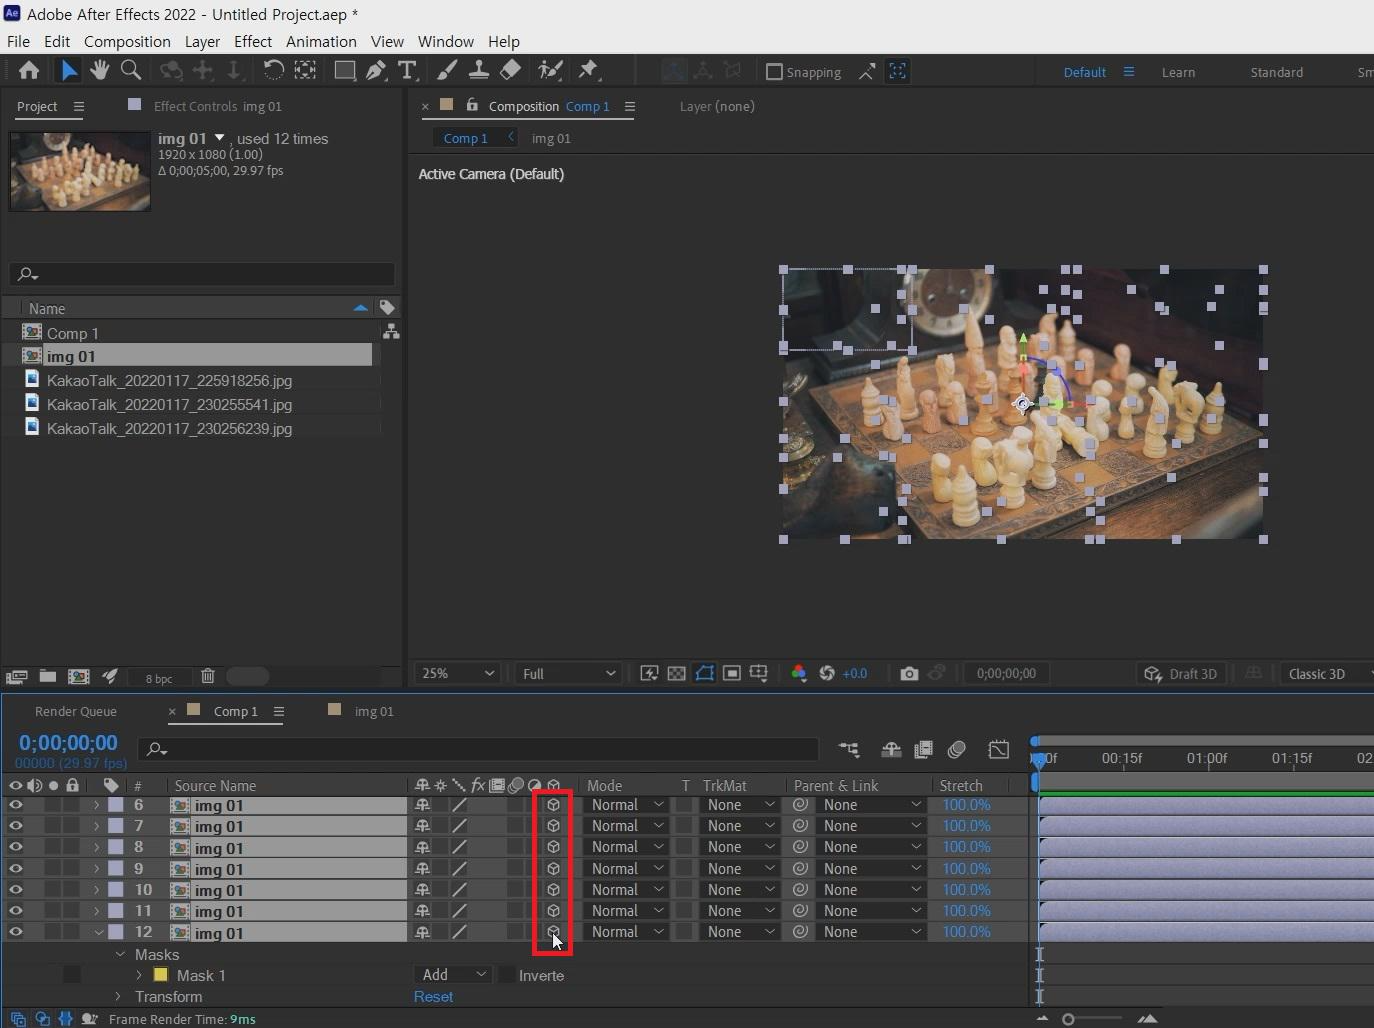Select the Zoom magnifier tool
Screen dimensions: 1374x1028
(x=131, y=70)
